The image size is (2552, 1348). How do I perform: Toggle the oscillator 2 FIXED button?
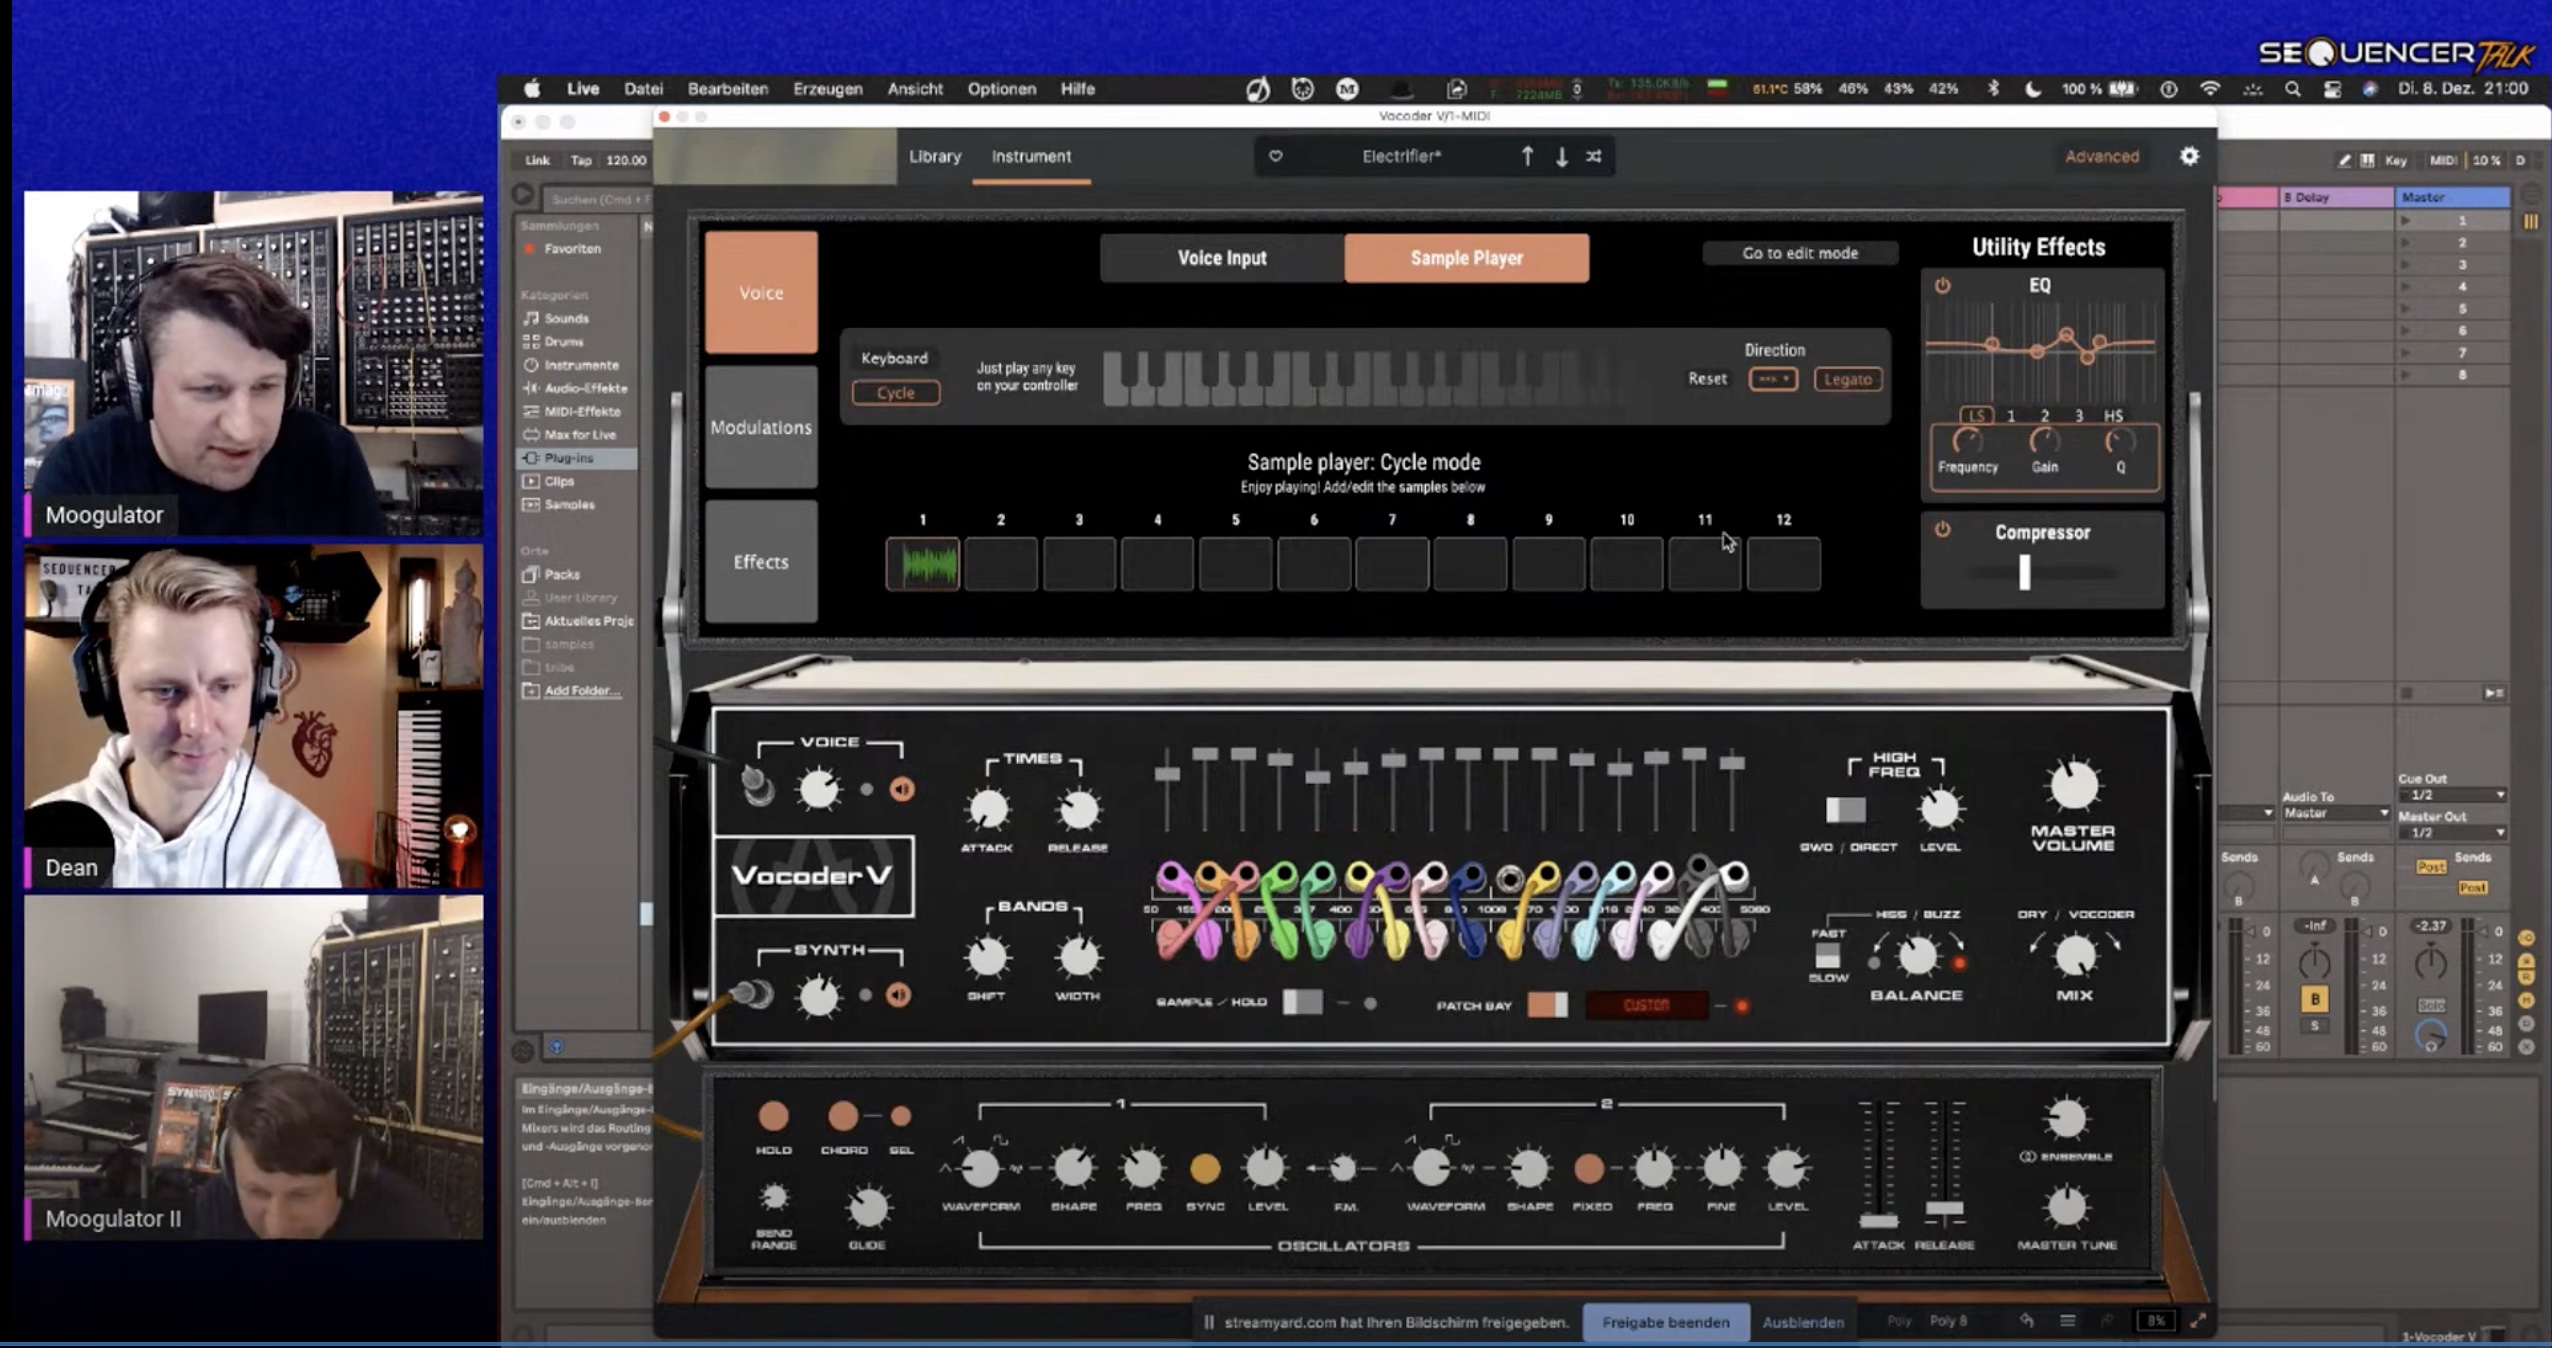click(1589, 1167)
